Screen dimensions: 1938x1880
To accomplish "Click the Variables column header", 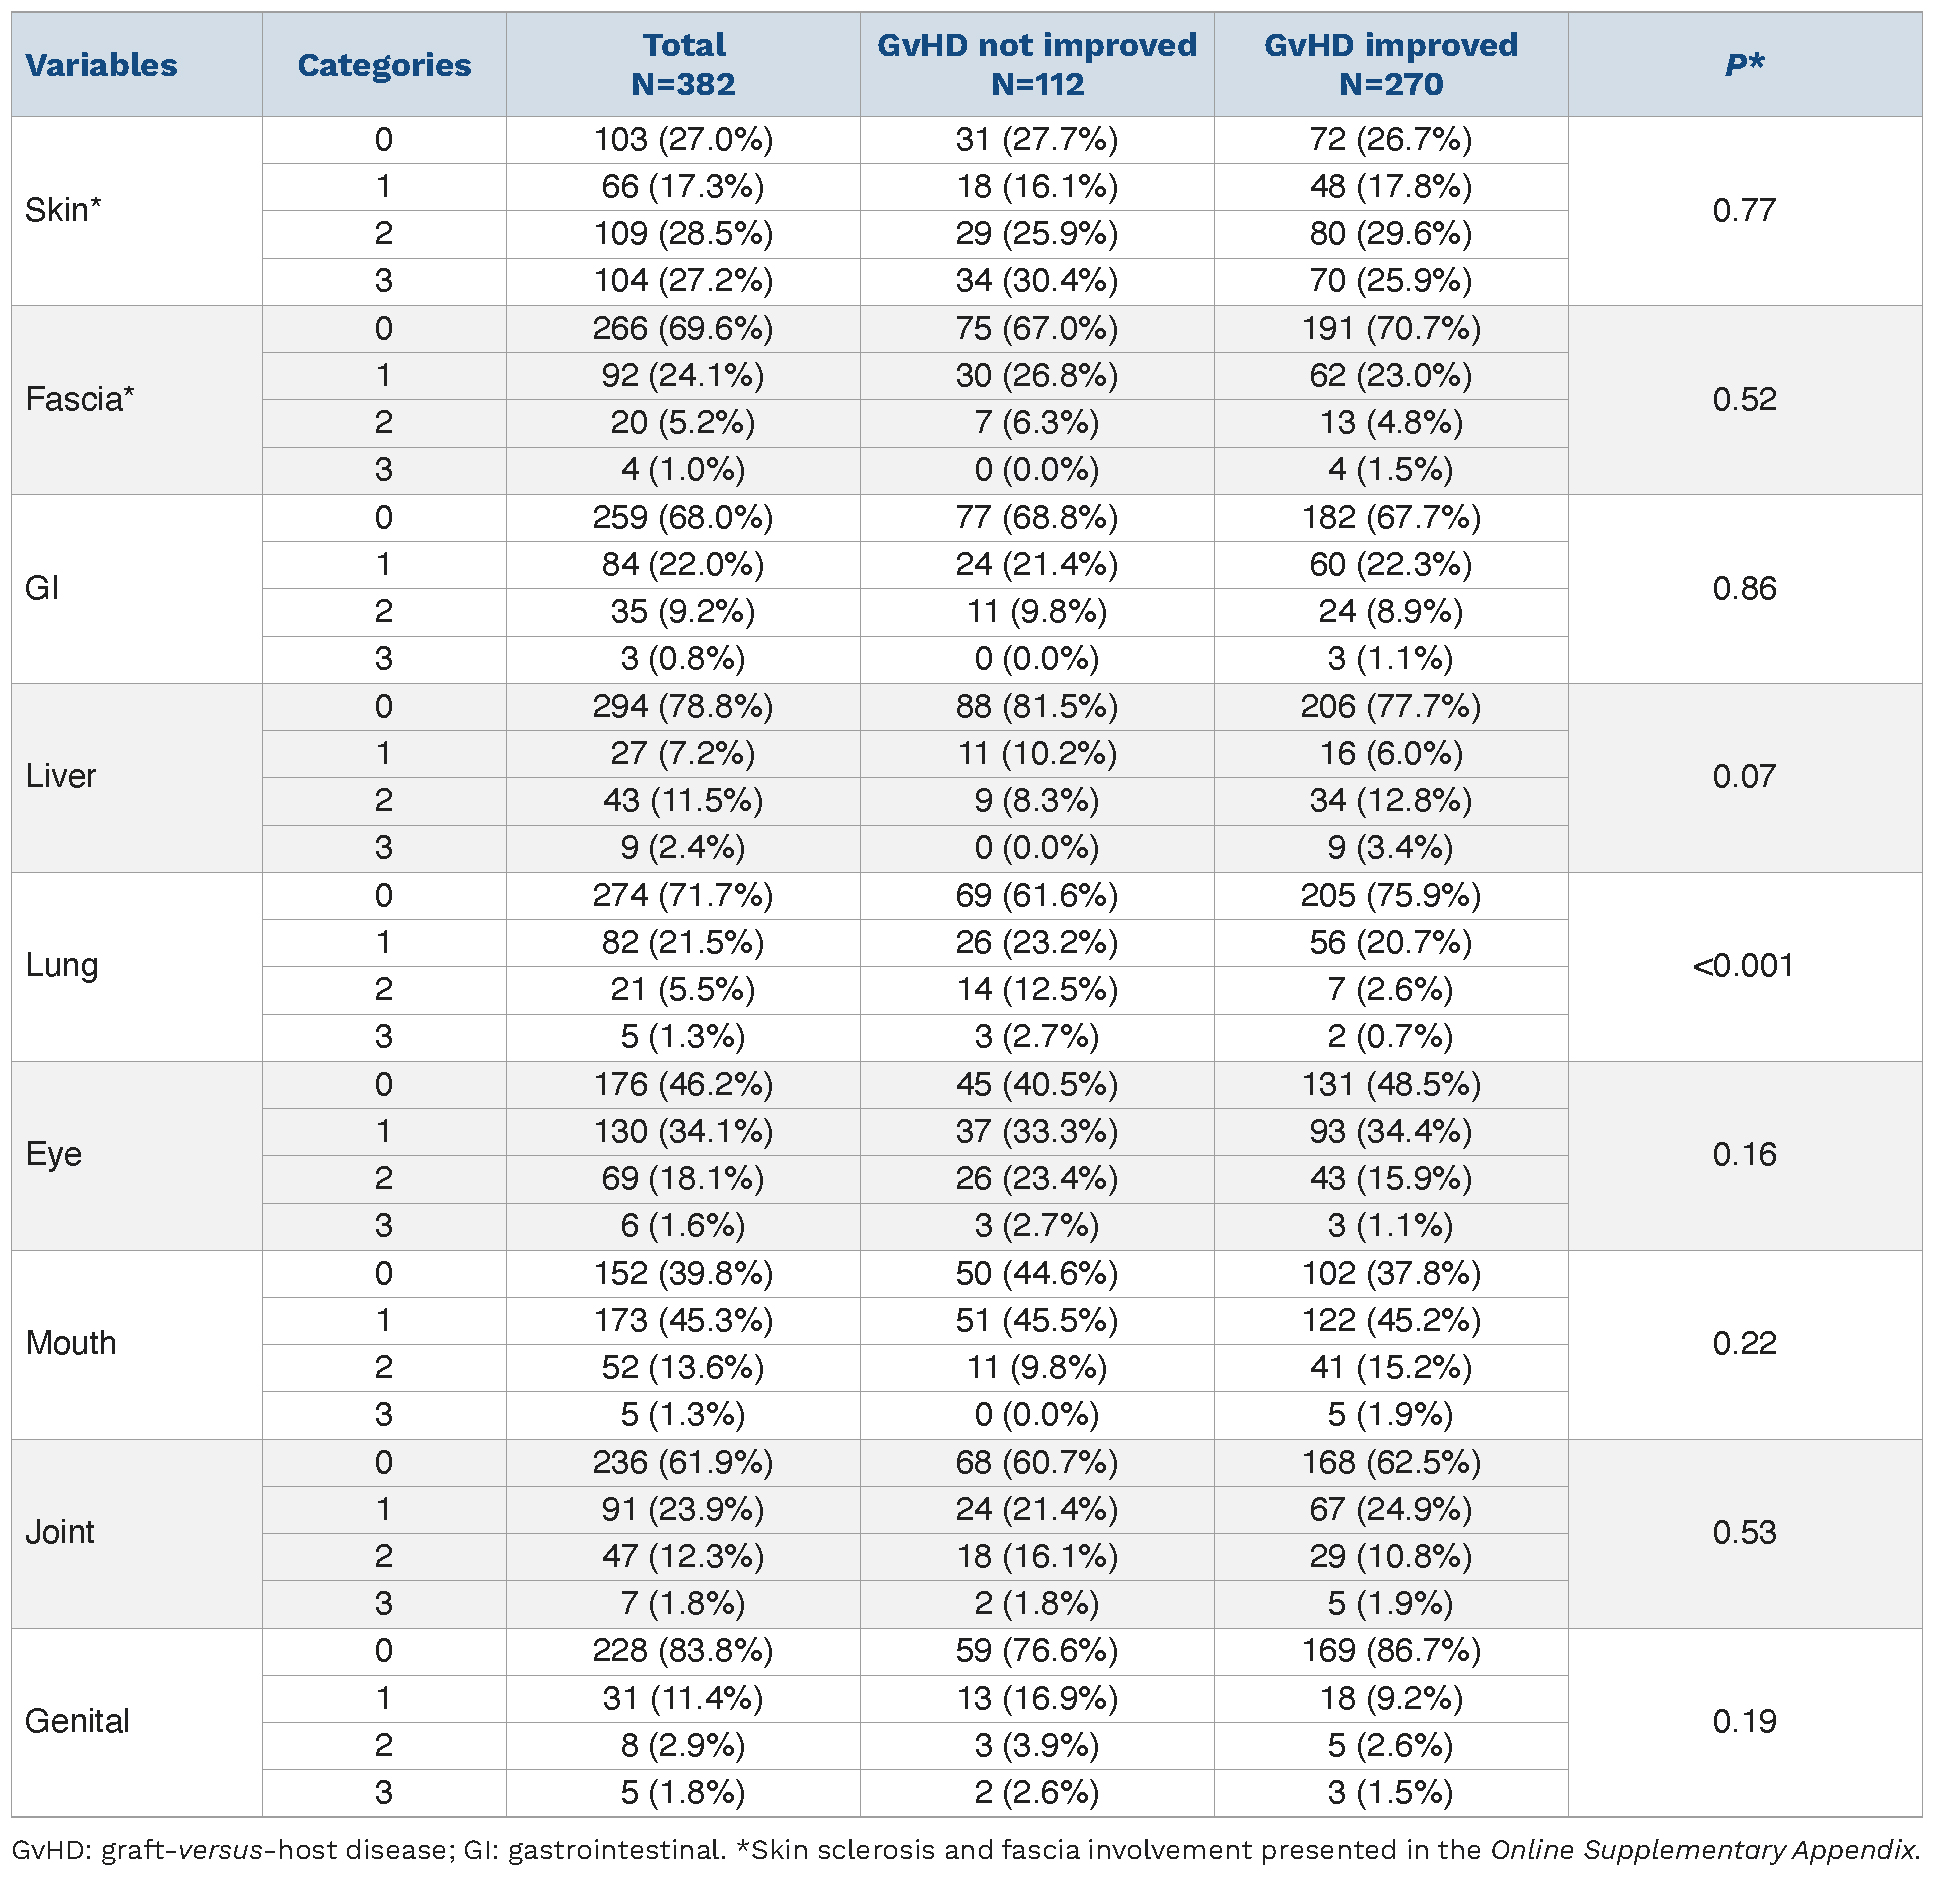I will [101, 65].
